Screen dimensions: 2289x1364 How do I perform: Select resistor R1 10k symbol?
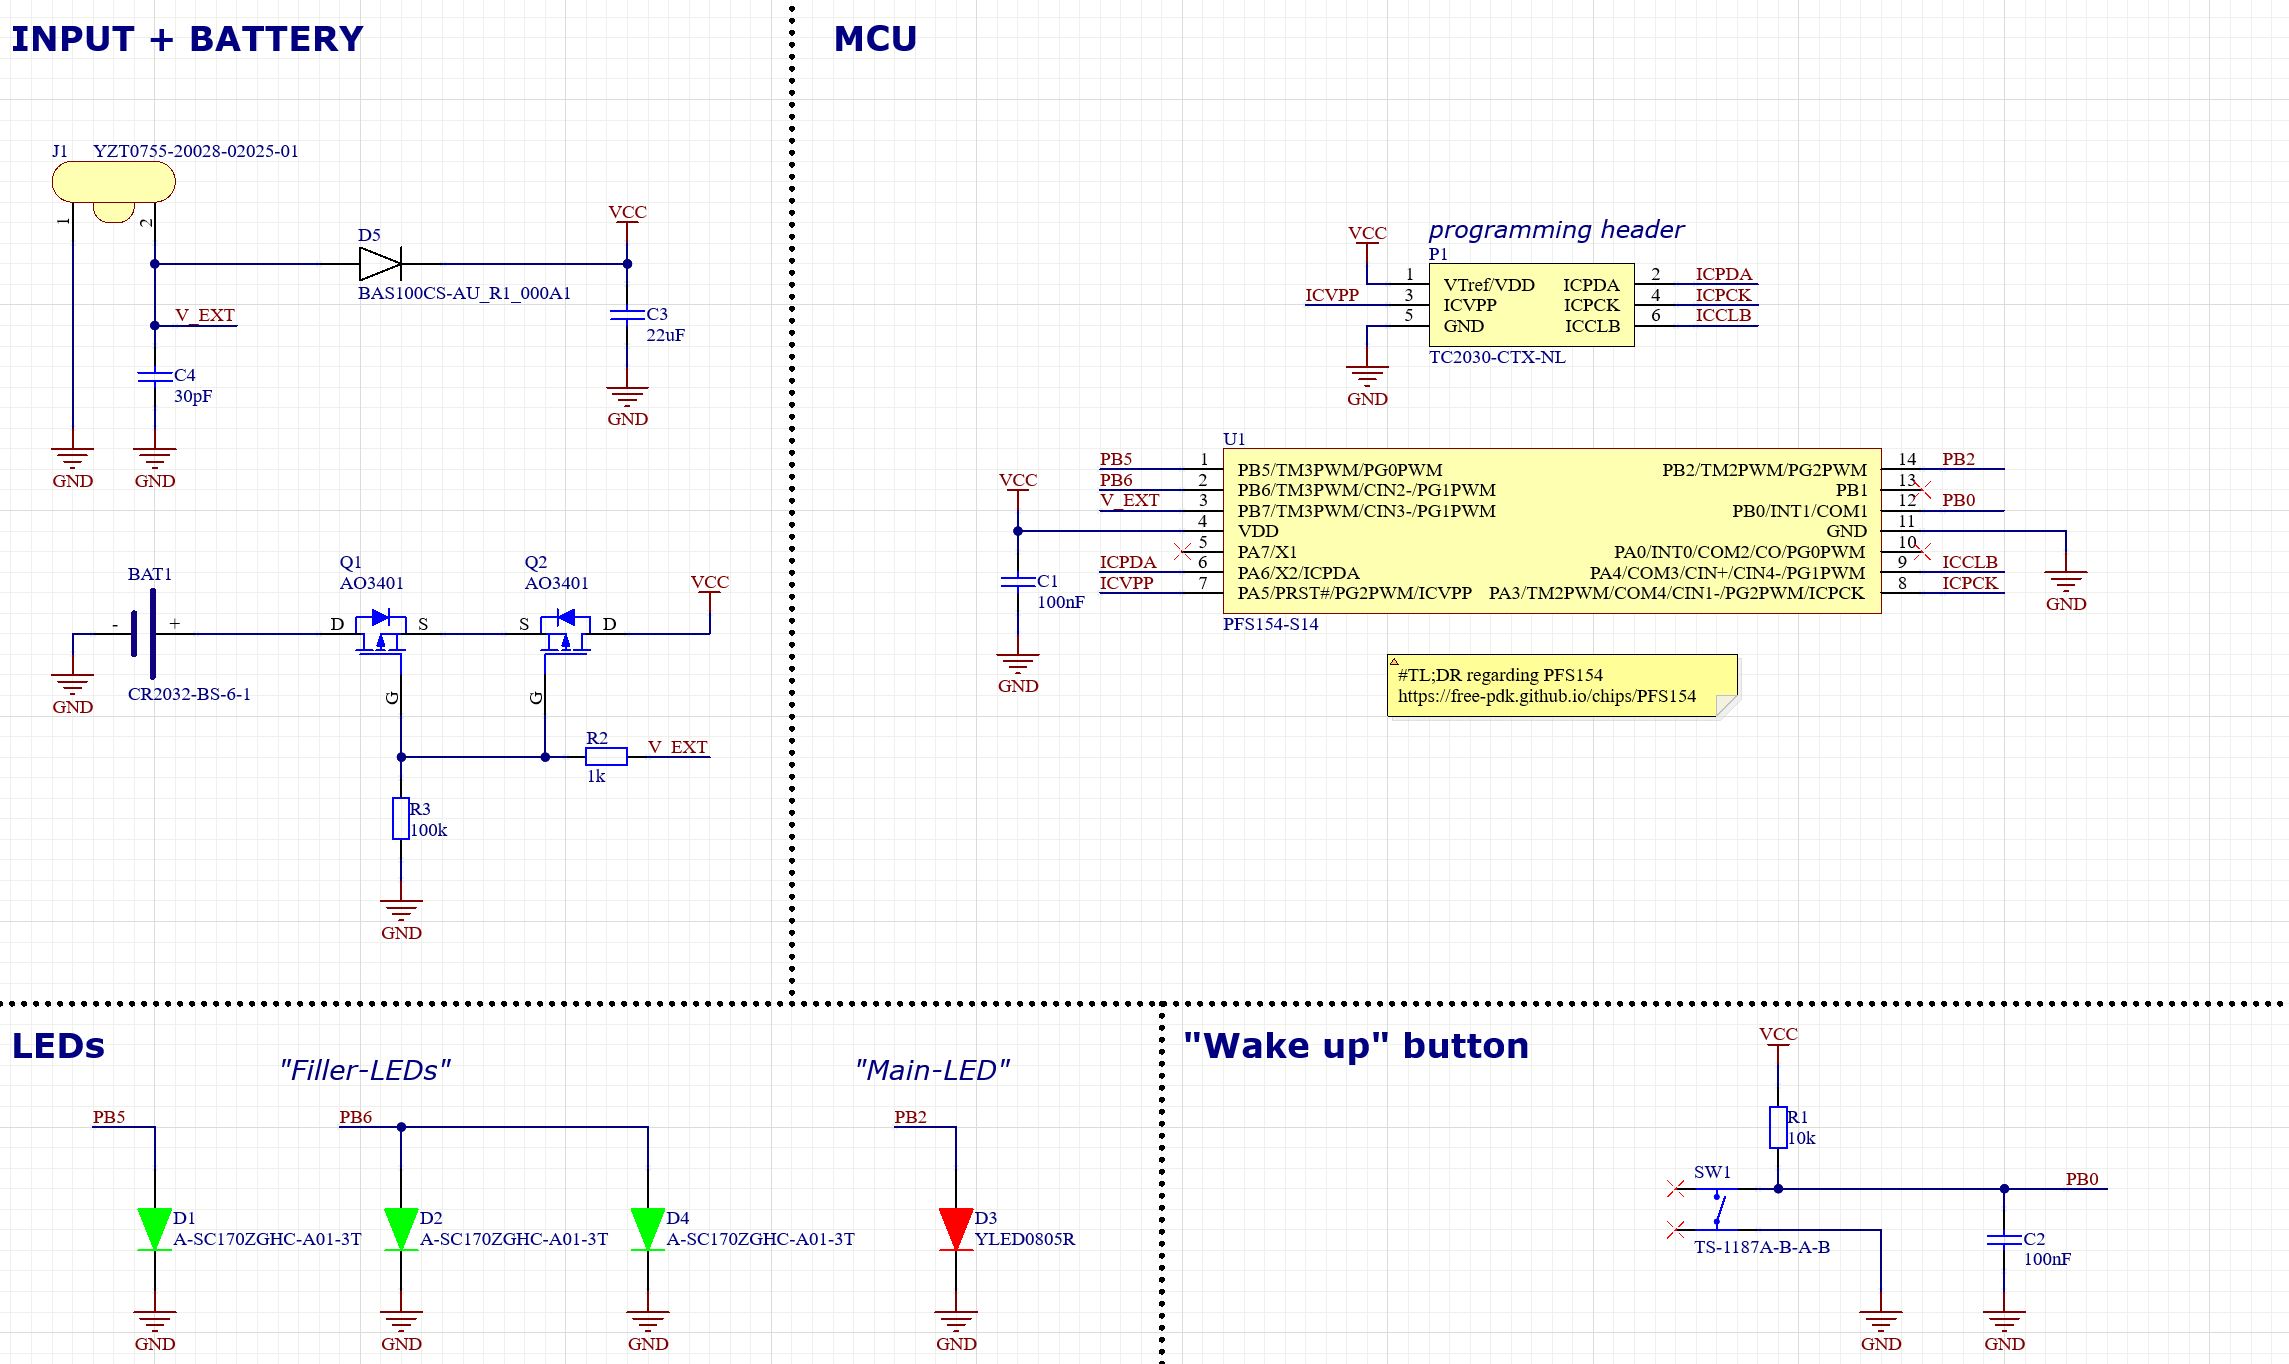click(x=1778, y=1127)
